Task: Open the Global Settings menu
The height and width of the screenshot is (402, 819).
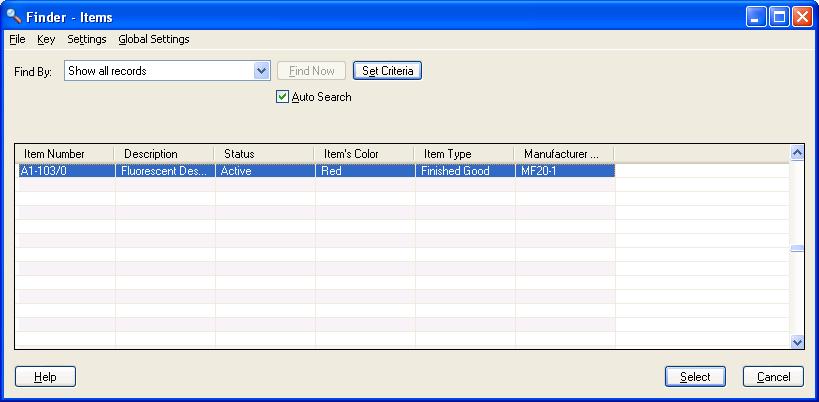Action: coord(154,39)
